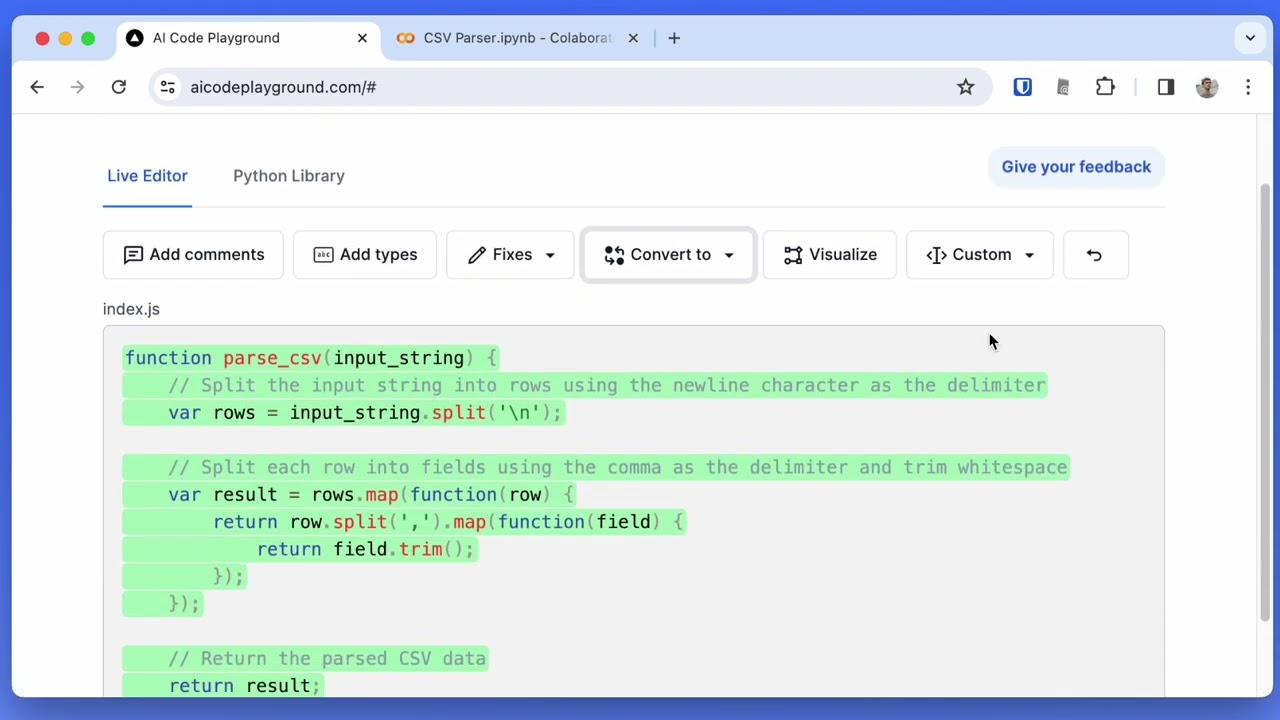Click the address bar URL field
Viewport: 1280px width, 720px height.
[x=570, y=87]
